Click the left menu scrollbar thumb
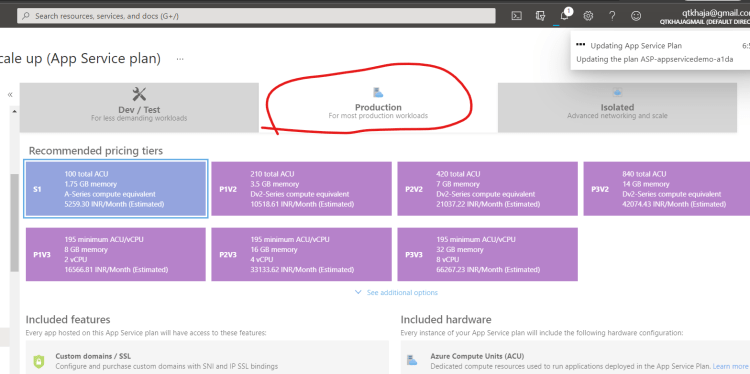Image resolution: width=750 pixels, height=374 pixels. point(14,222)
